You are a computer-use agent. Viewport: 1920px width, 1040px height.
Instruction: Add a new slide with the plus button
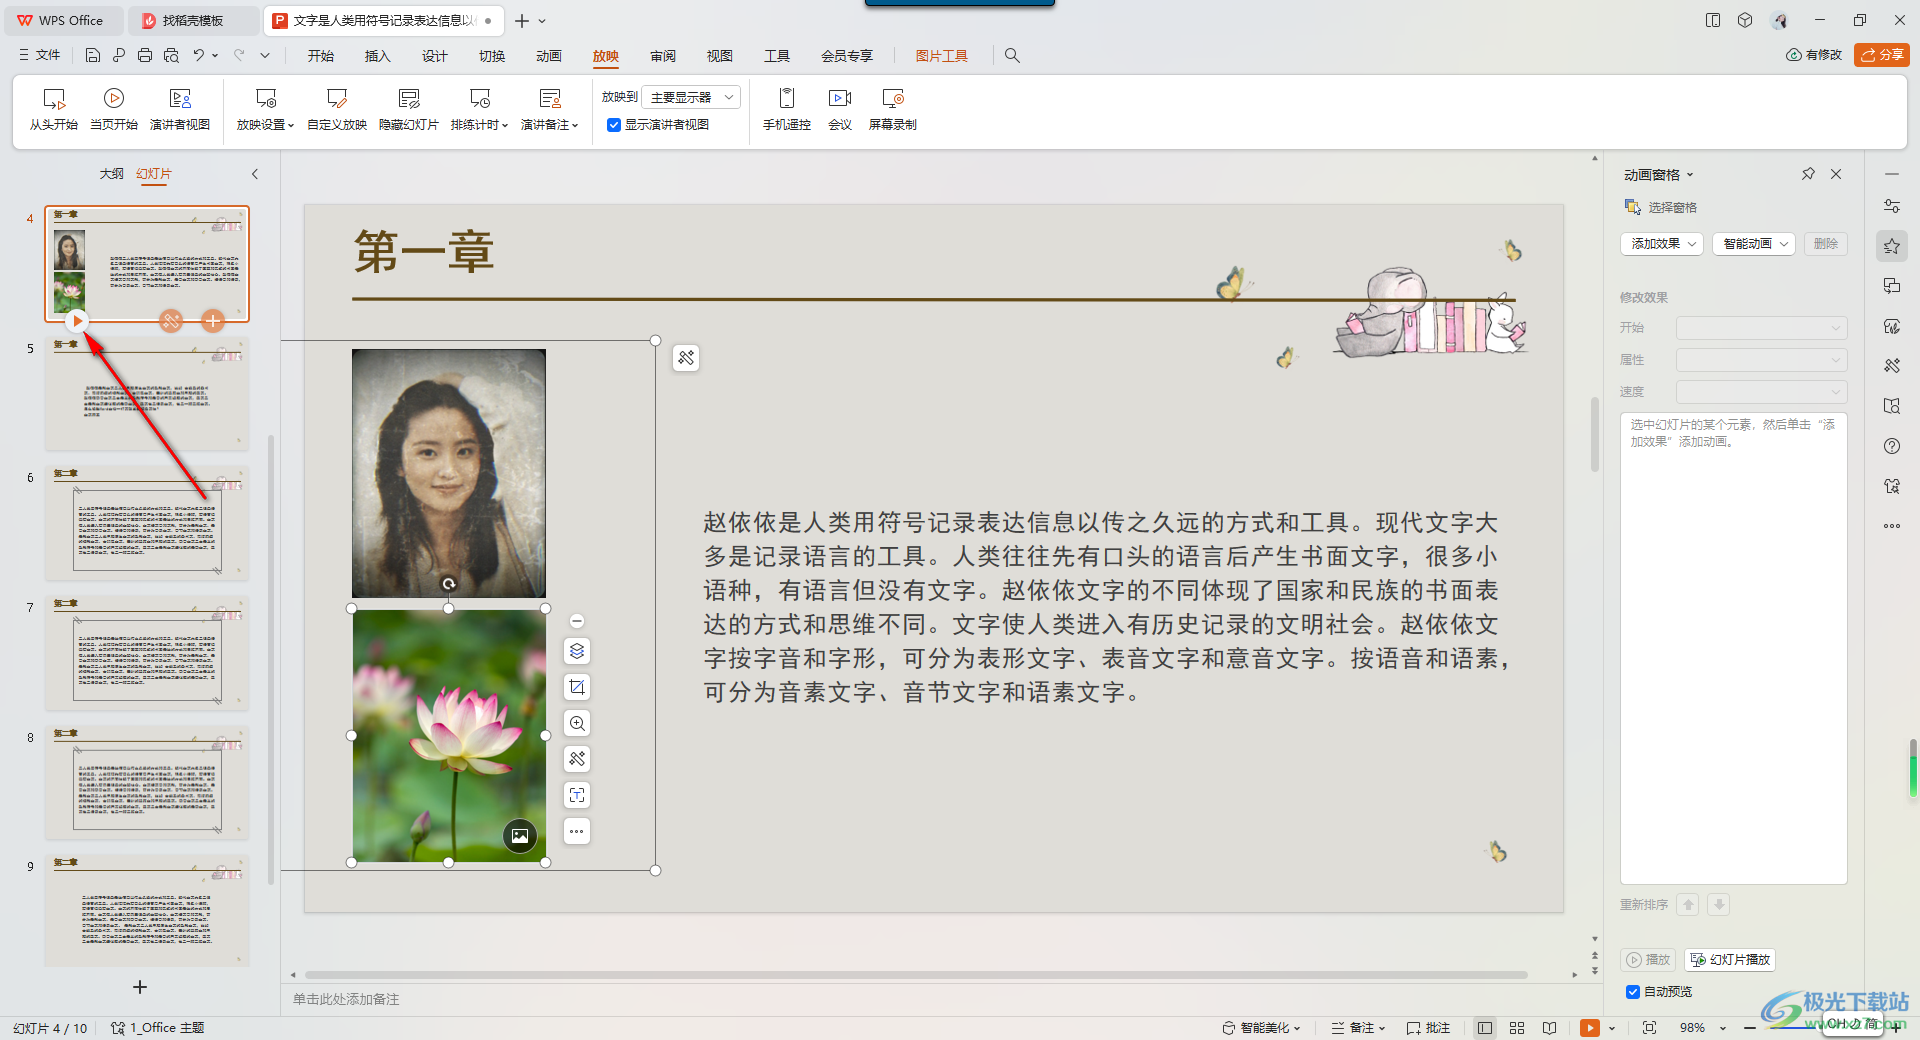coord(140,987)
